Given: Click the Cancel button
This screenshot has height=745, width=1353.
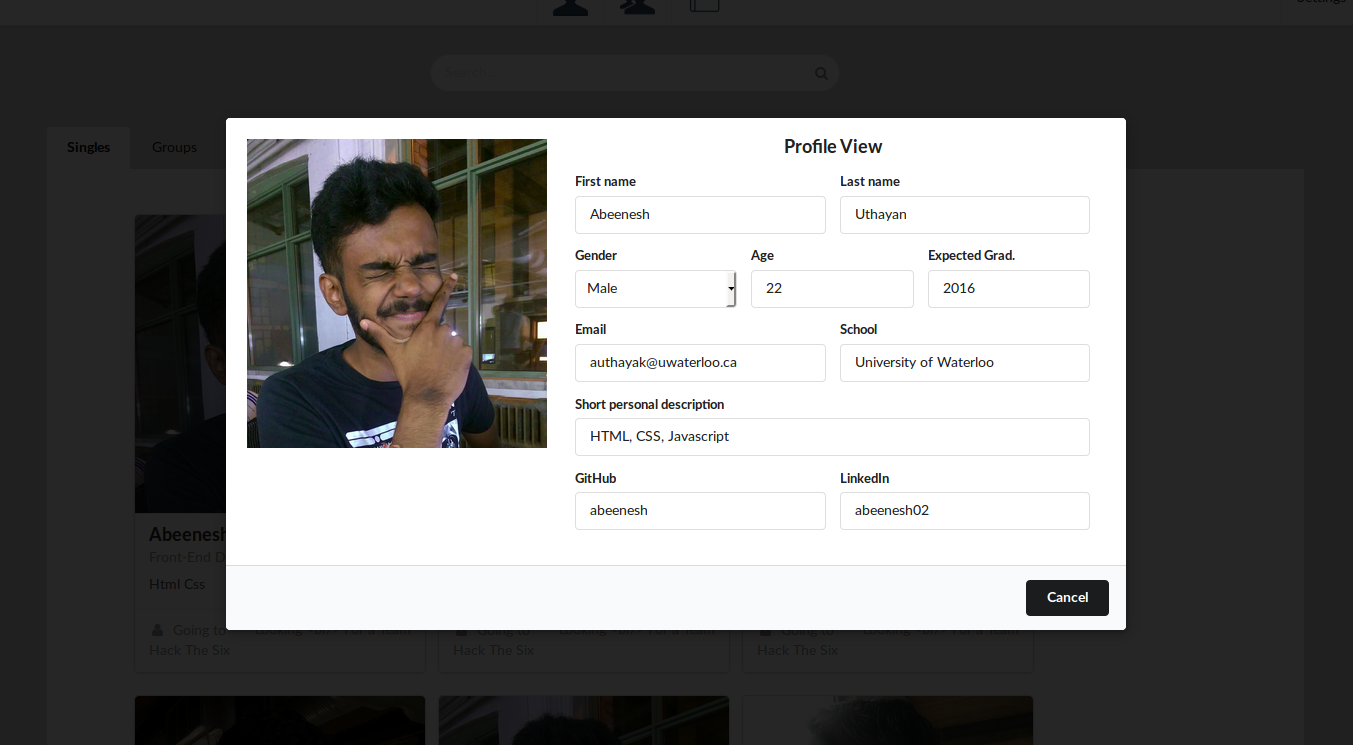Looking at the screenshot, I should (1067, 597).
